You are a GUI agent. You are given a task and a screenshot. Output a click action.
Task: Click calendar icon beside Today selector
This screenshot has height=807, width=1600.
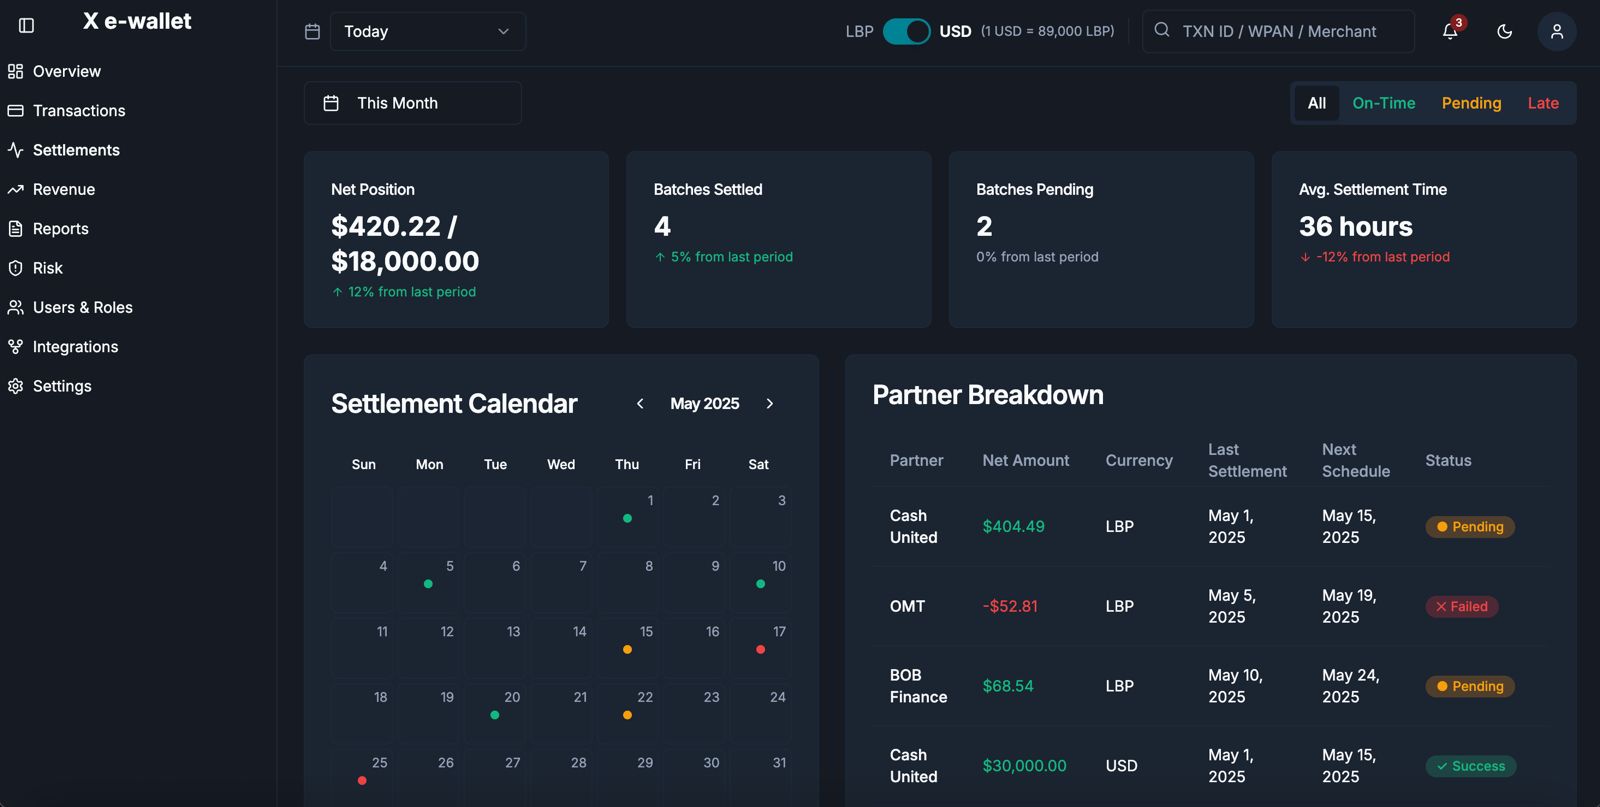click(312, 31)
